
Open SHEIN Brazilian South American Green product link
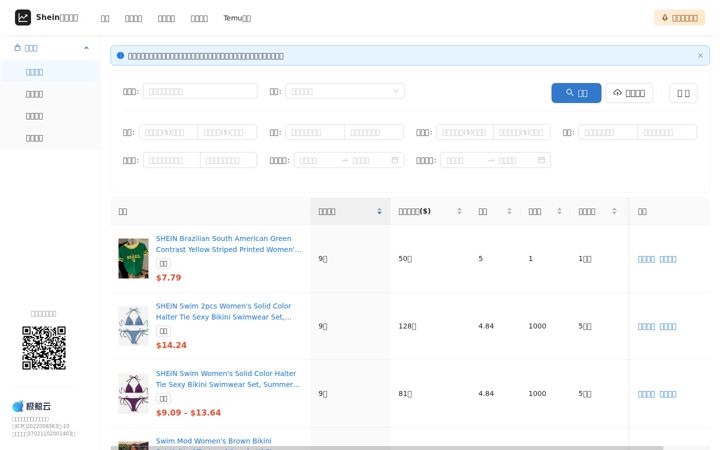pyautogui.click(x=229, y=244)
